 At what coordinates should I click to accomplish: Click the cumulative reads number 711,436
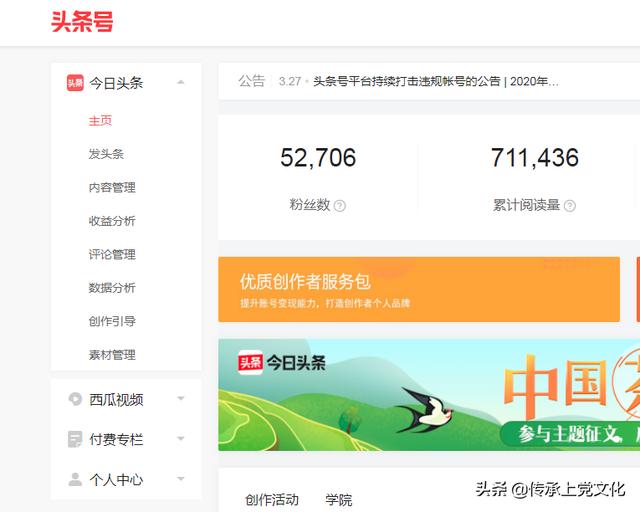click(x=535, y=158)
